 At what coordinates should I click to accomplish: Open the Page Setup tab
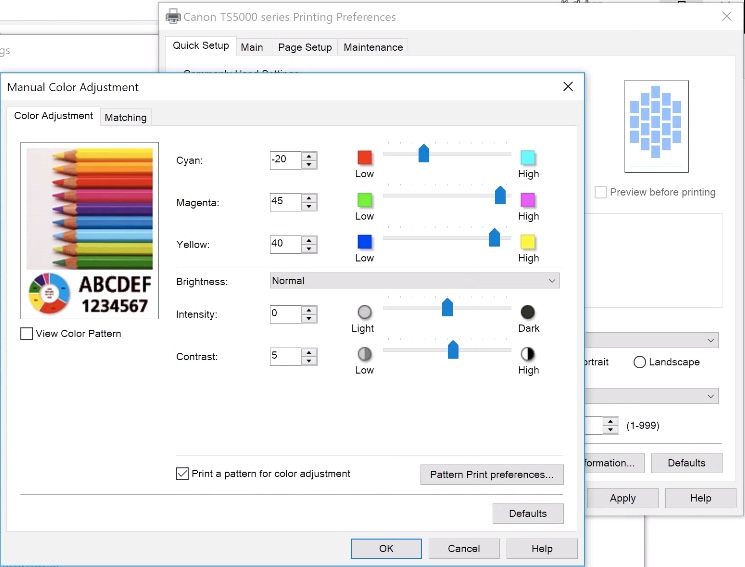pos(305,47)
